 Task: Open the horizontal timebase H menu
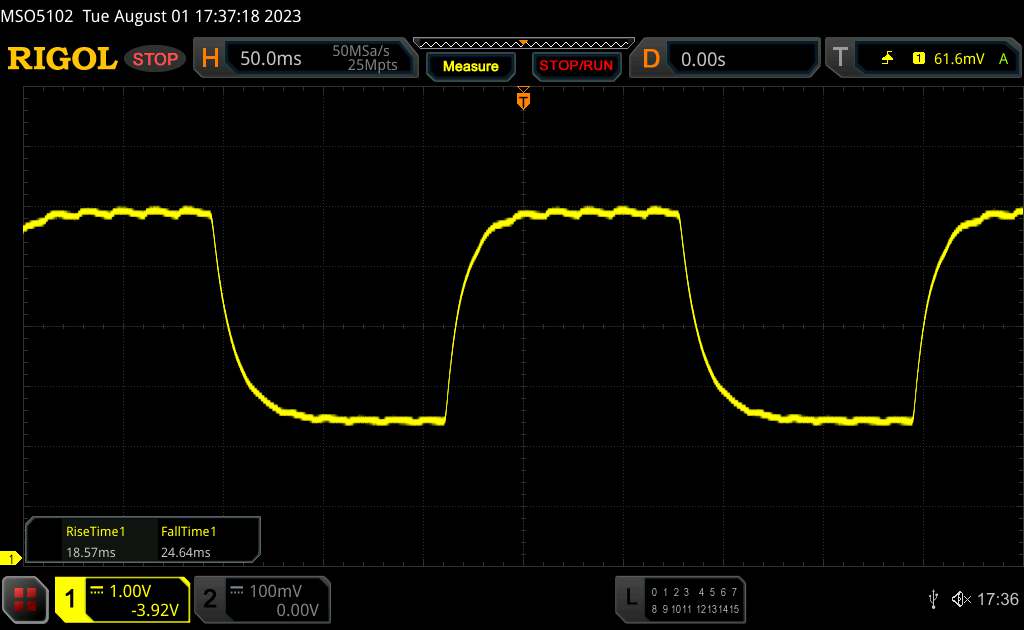pyautogui.click(x=210, y=59)
